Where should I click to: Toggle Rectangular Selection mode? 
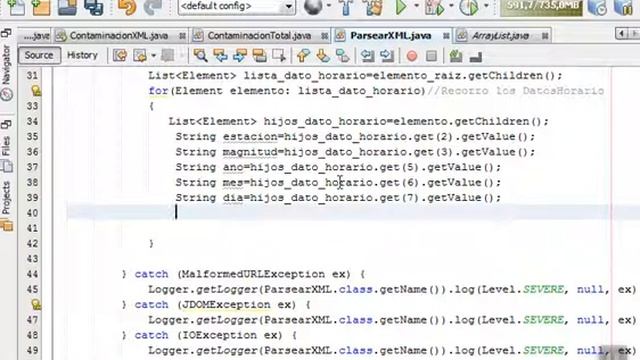[x=279, y=56]
